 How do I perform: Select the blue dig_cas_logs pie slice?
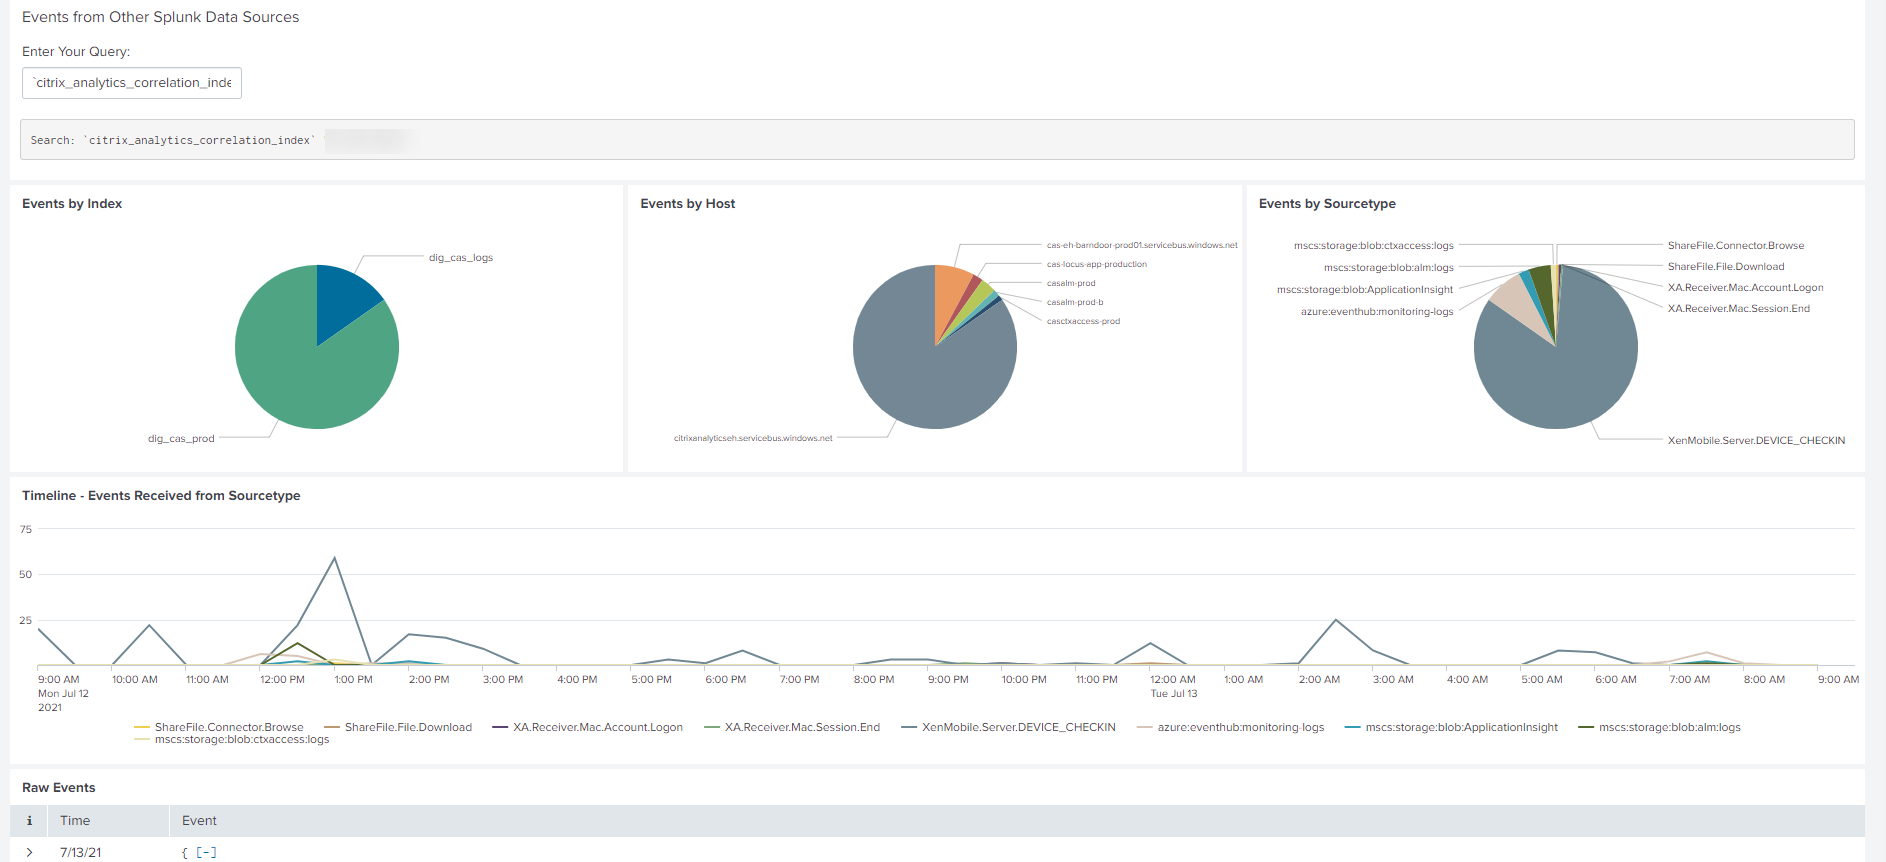(344, 300)
